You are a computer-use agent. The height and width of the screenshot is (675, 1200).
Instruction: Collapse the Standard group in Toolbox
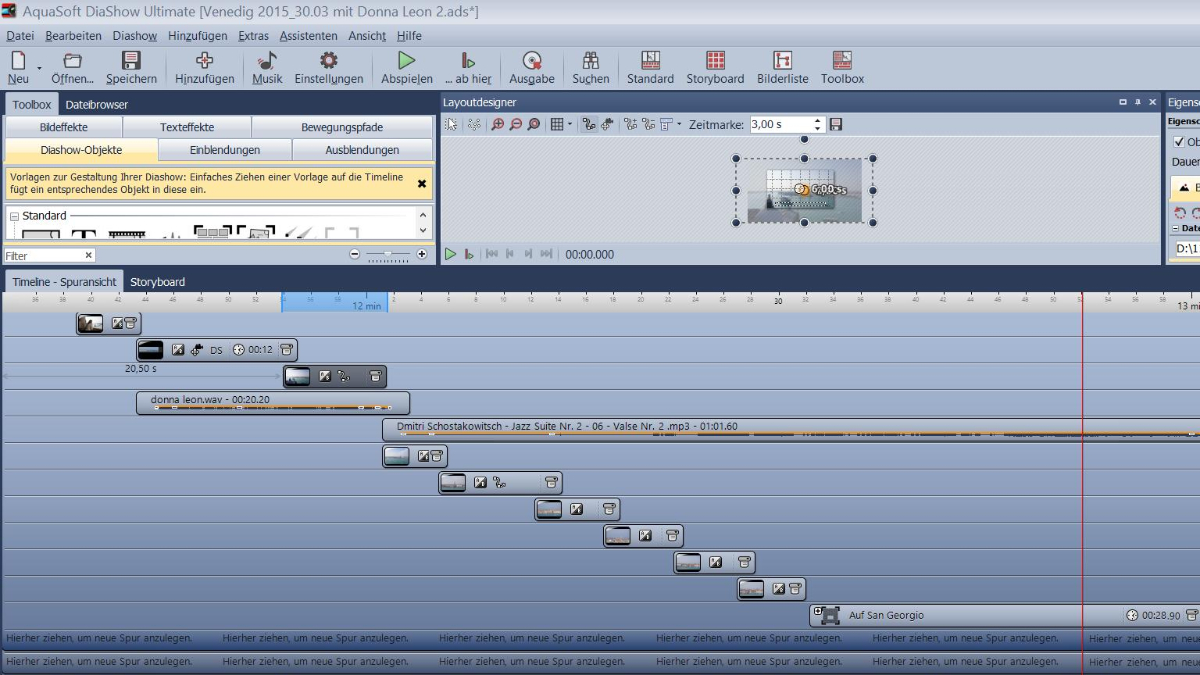pyautogui.click(x=15, y=216)
